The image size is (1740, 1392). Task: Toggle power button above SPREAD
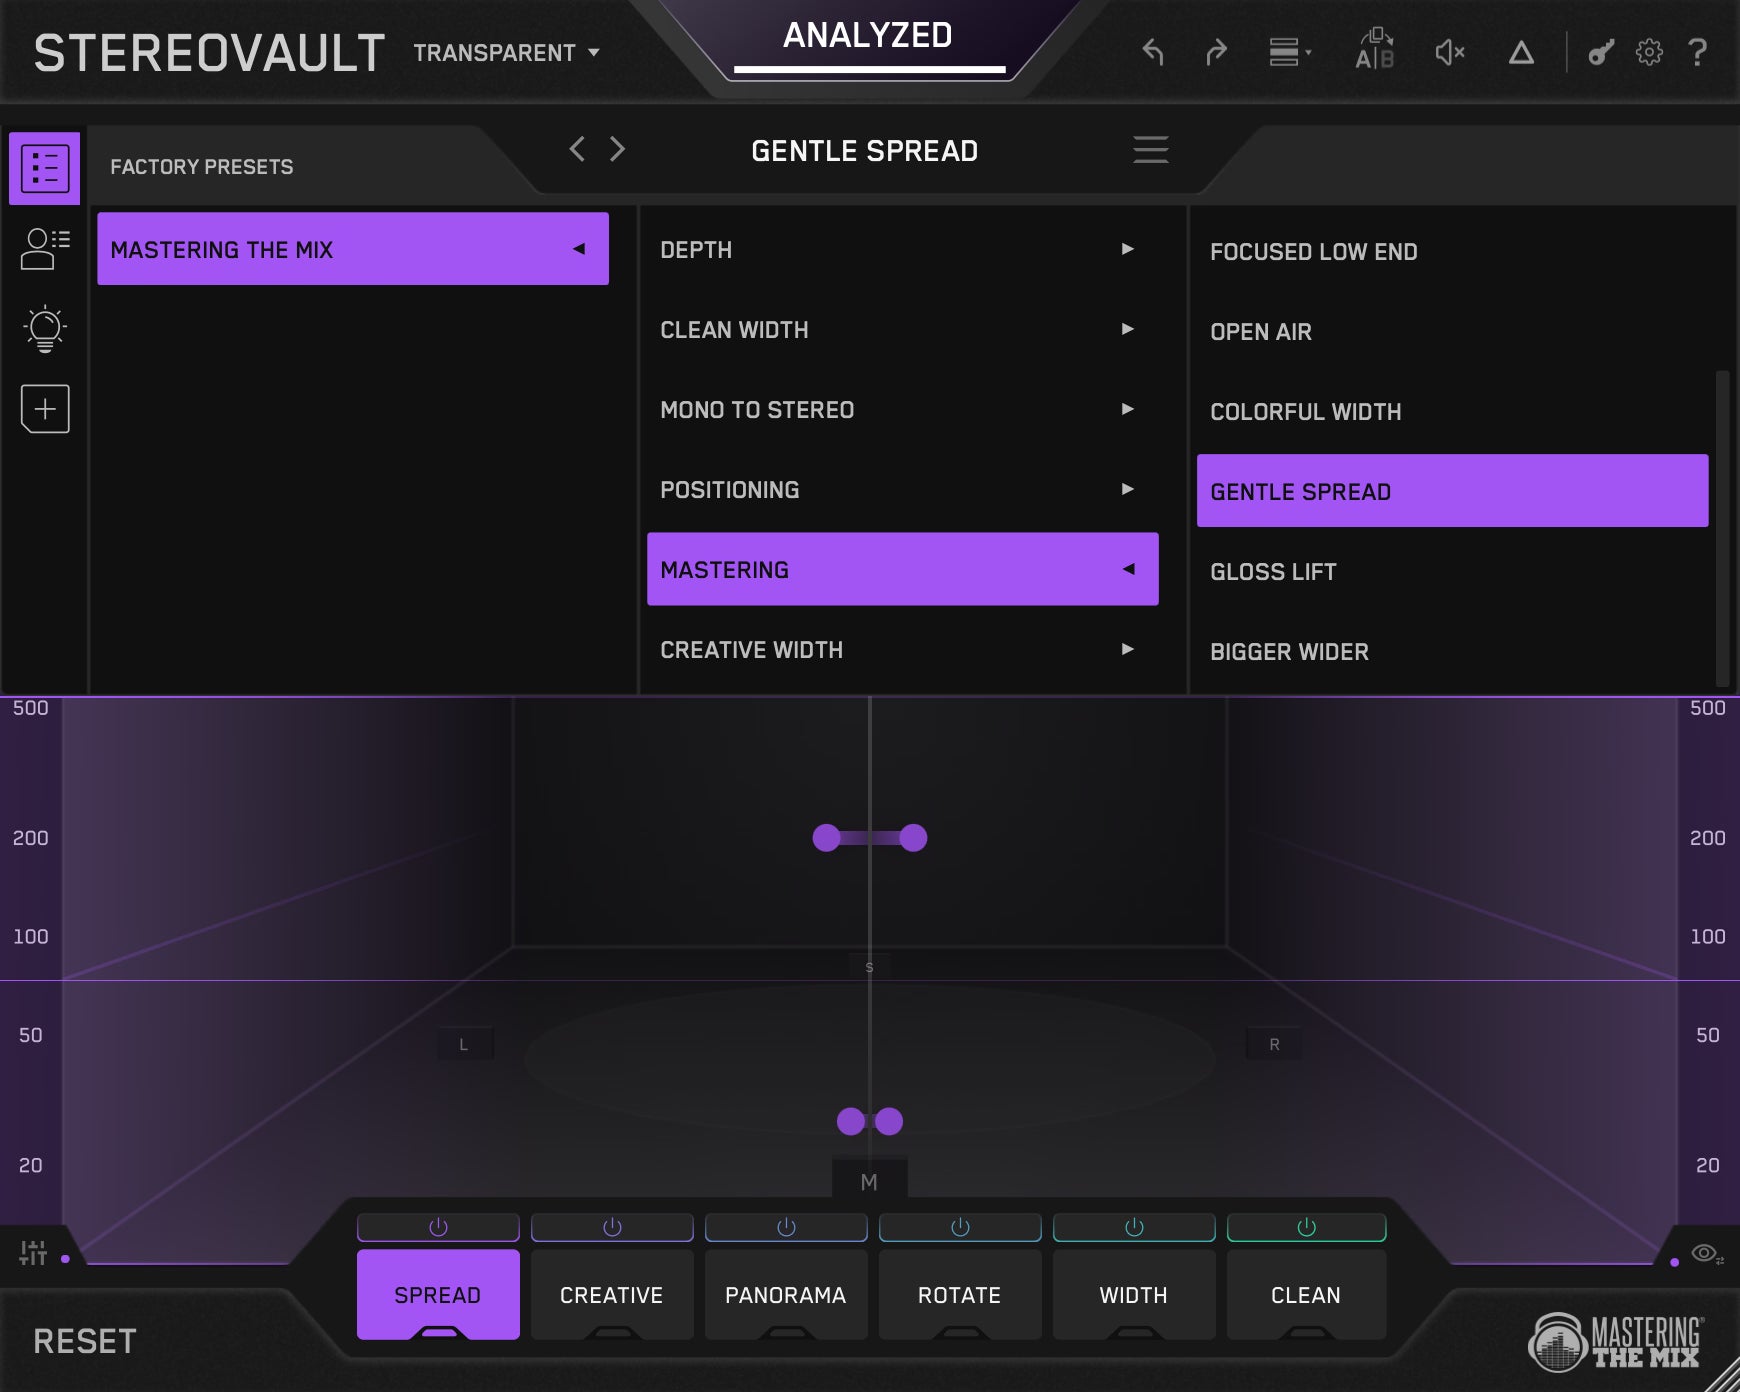click(x=438, y=1227)
